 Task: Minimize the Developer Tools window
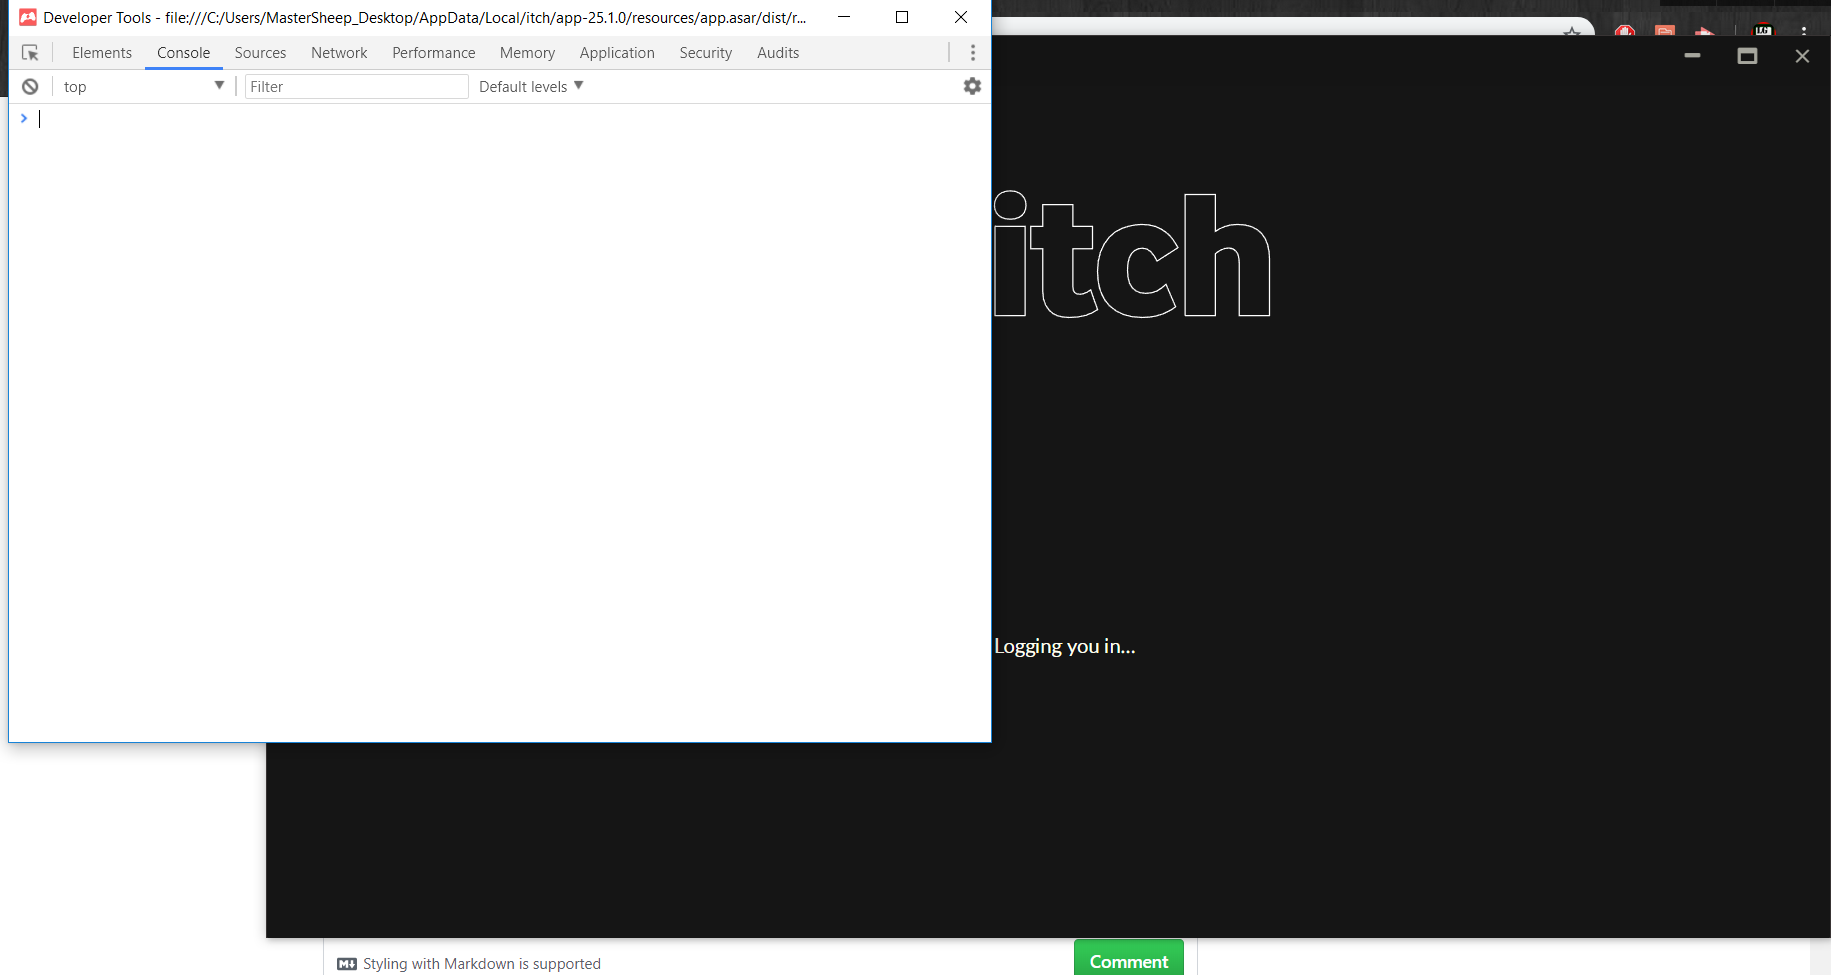(844, 17)
